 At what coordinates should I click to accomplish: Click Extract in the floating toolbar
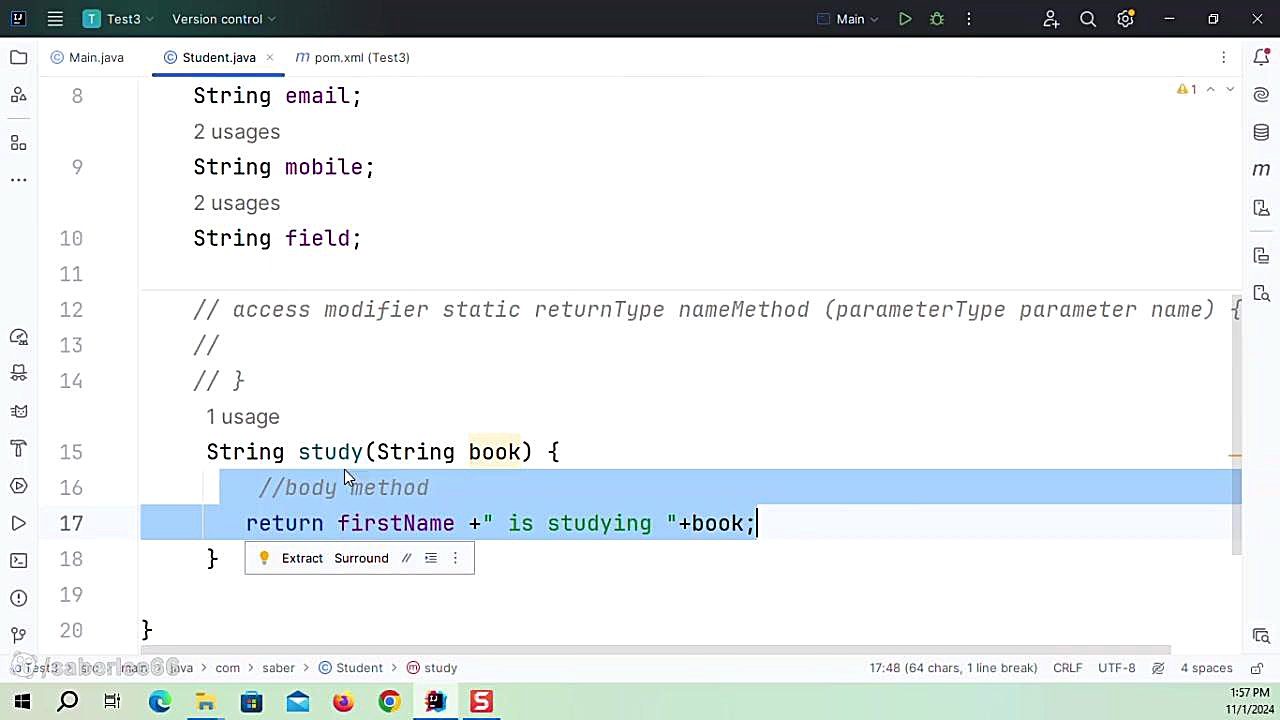[x=302, y=558]
